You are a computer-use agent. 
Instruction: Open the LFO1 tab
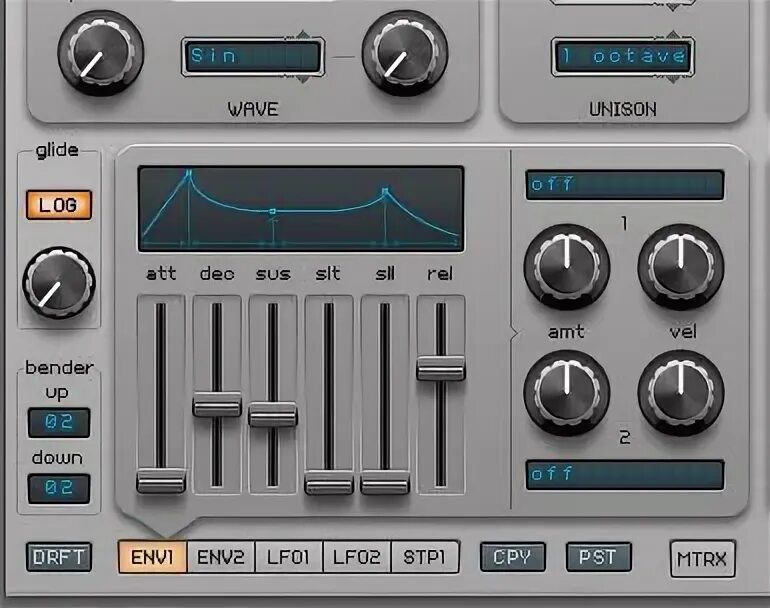[288, 557]
